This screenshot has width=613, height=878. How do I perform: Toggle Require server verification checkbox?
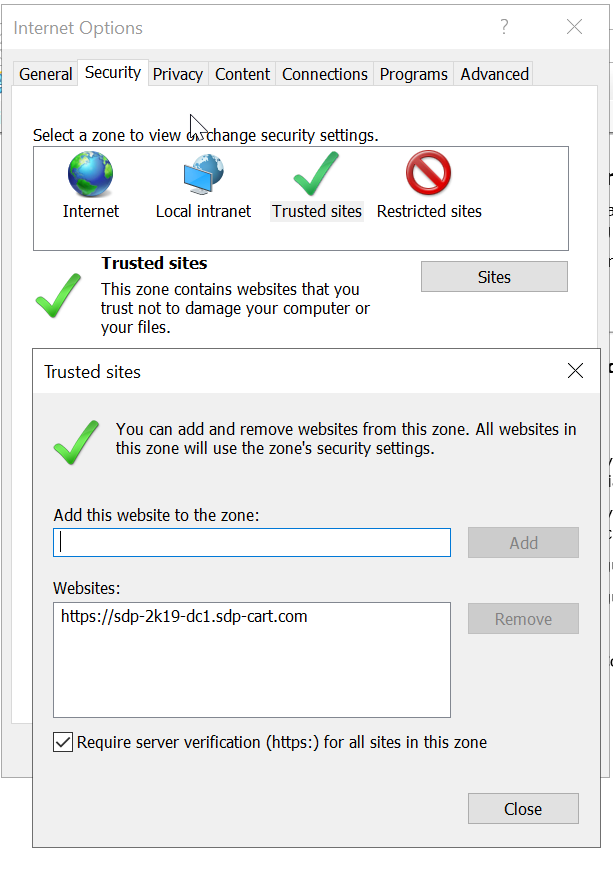(x=63, y=742)
